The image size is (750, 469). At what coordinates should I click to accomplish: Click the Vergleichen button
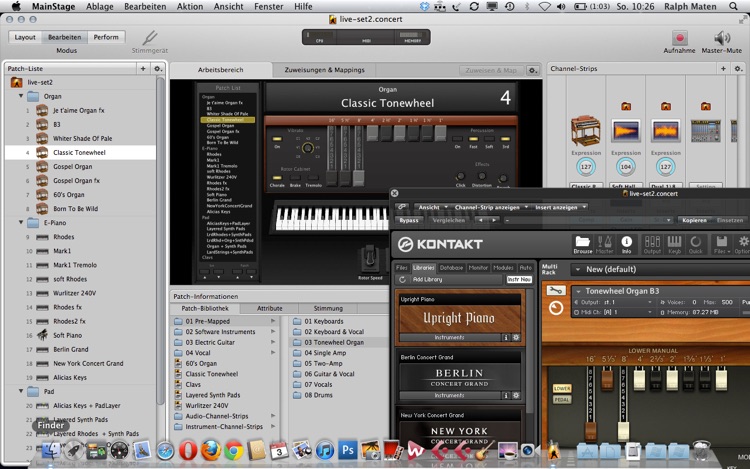(x=449, y=220)
